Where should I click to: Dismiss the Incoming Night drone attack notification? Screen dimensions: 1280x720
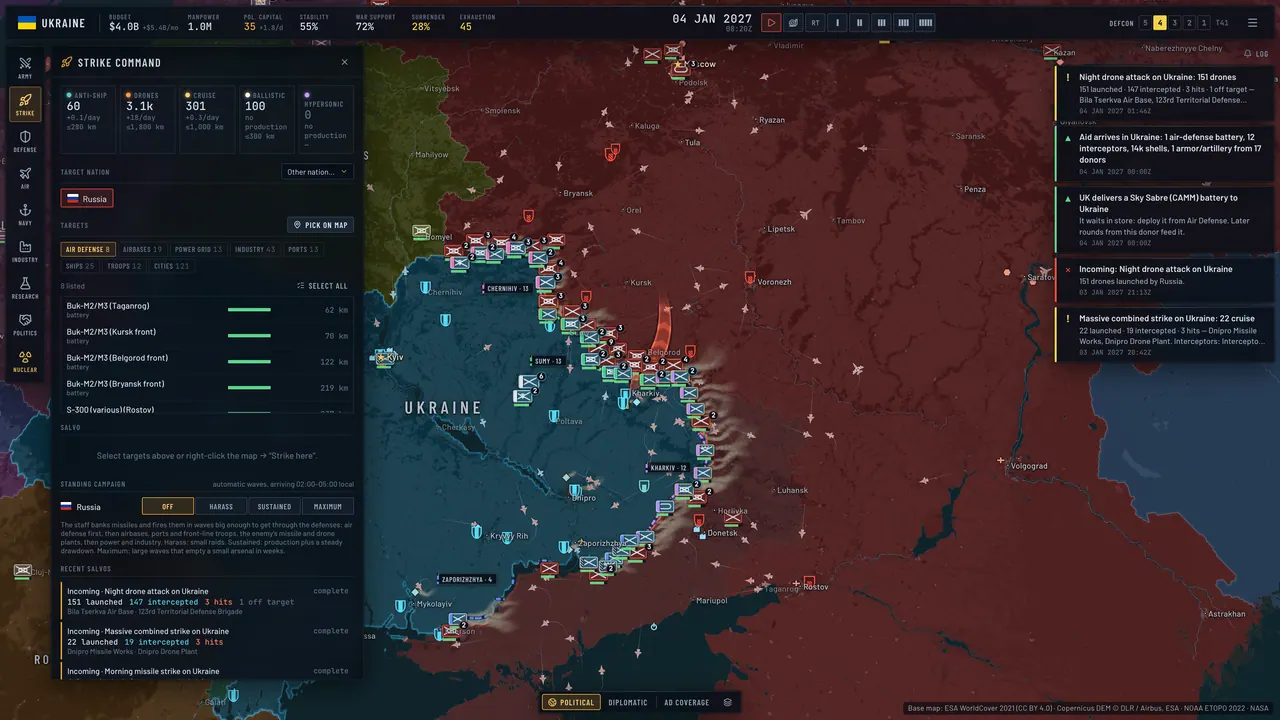point(1067,270)
